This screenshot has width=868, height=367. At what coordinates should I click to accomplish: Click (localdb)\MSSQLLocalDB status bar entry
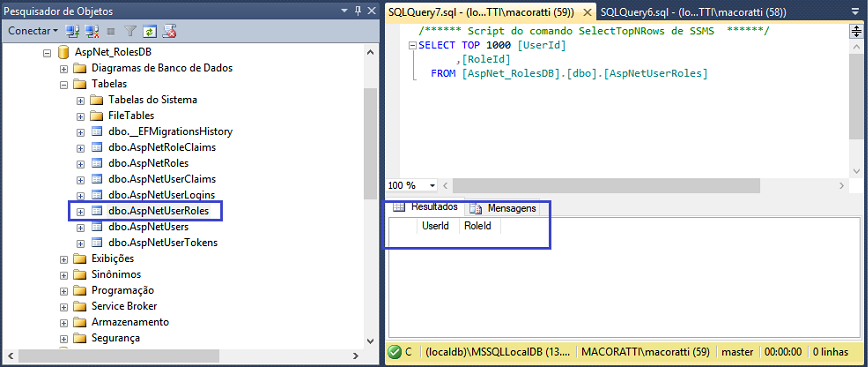click(x=497, y=352)
